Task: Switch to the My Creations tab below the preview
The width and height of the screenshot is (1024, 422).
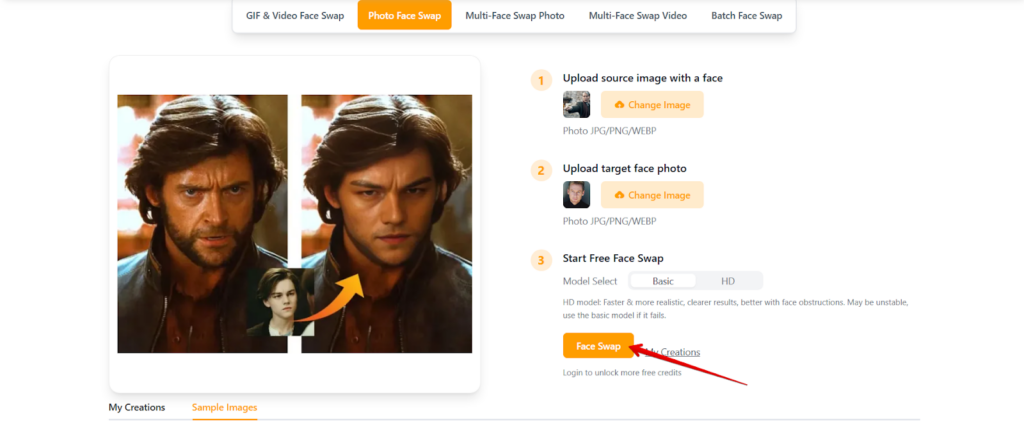Action: [x=136, y=407]
